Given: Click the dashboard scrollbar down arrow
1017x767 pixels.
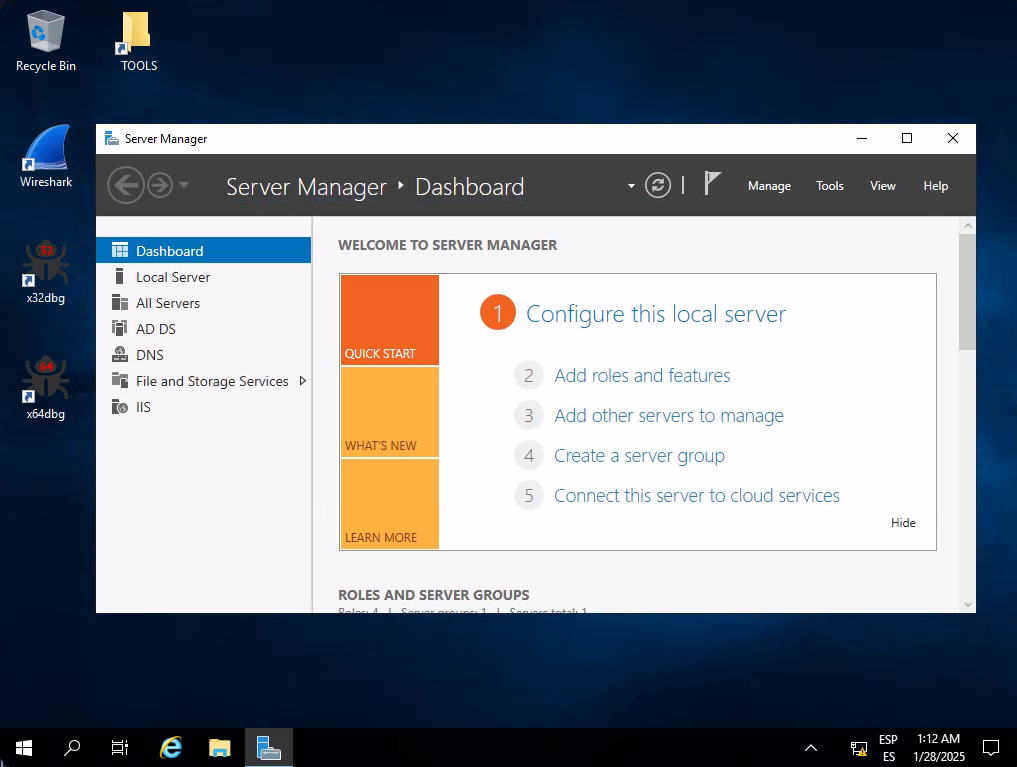Looking at the screenshot, I should tap(968, 604).
